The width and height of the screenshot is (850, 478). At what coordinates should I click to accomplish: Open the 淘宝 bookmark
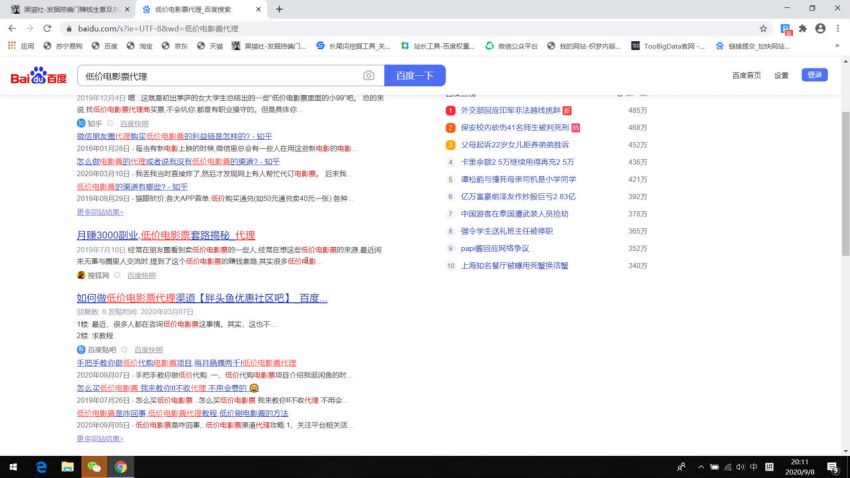139,46
